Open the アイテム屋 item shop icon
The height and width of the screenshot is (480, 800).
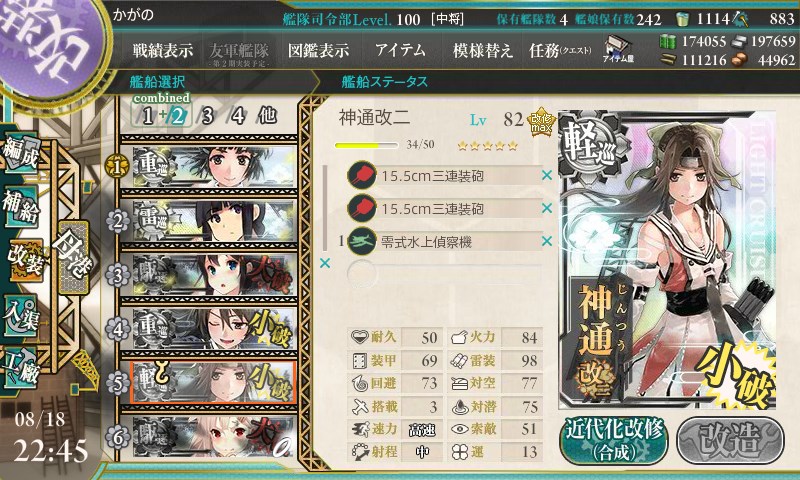click(x=618, y=49)
